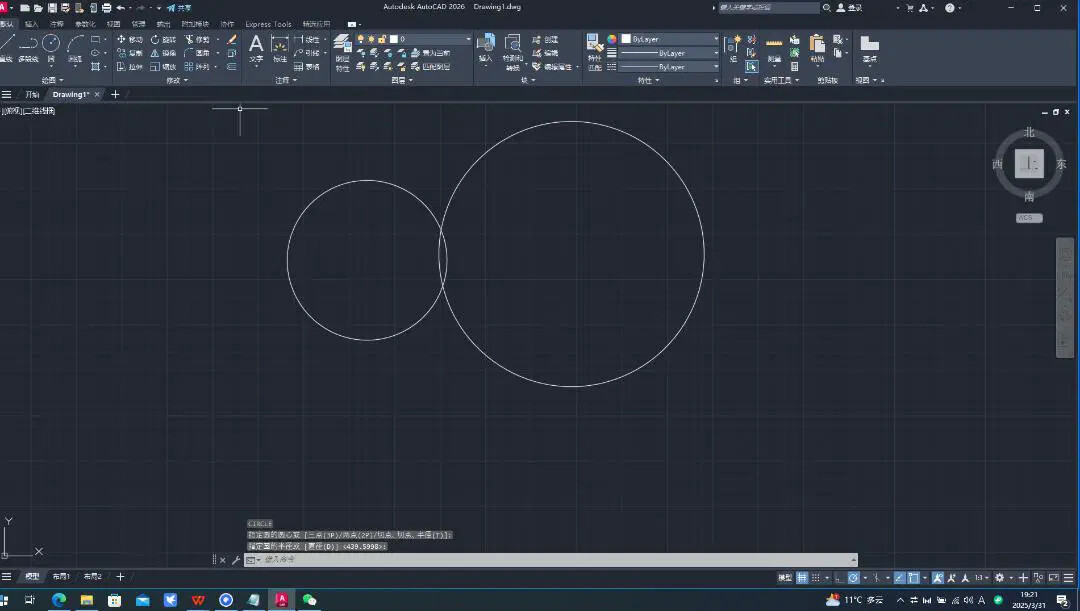The image size is (1080, 611).
Task: Click the object color wheel swatch
Action: point(612,39)
